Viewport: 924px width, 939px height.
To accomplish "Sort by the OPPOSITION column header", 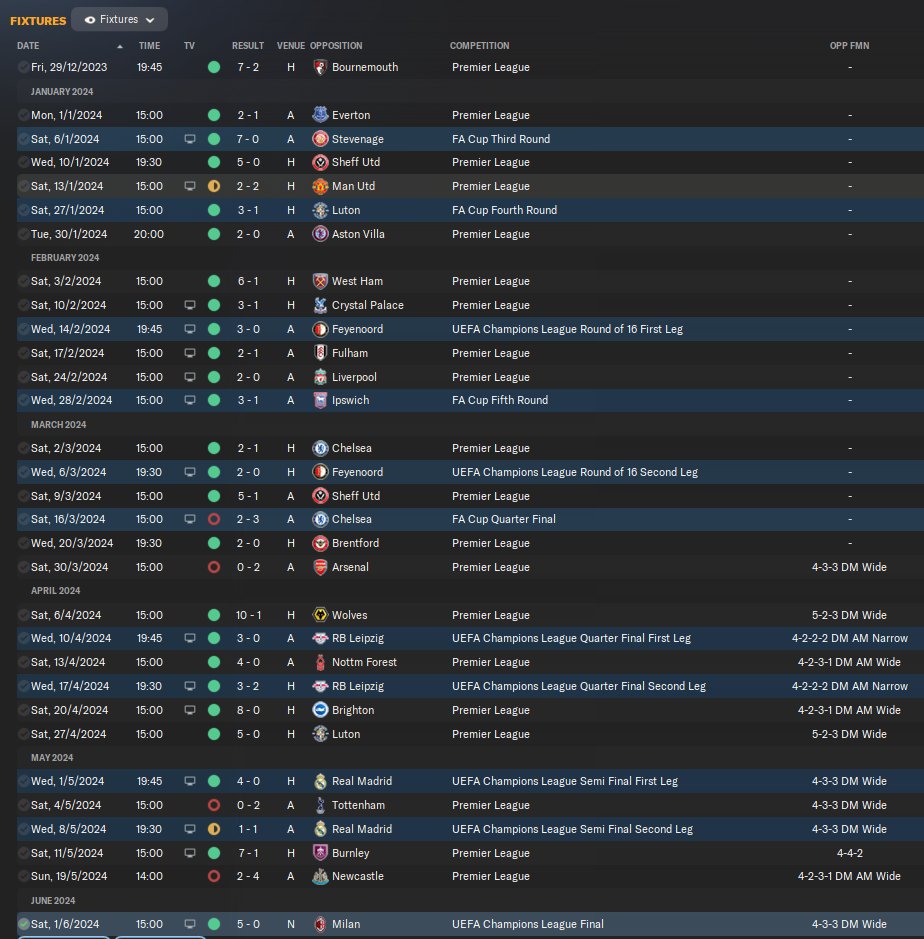I will pos(336,46).
